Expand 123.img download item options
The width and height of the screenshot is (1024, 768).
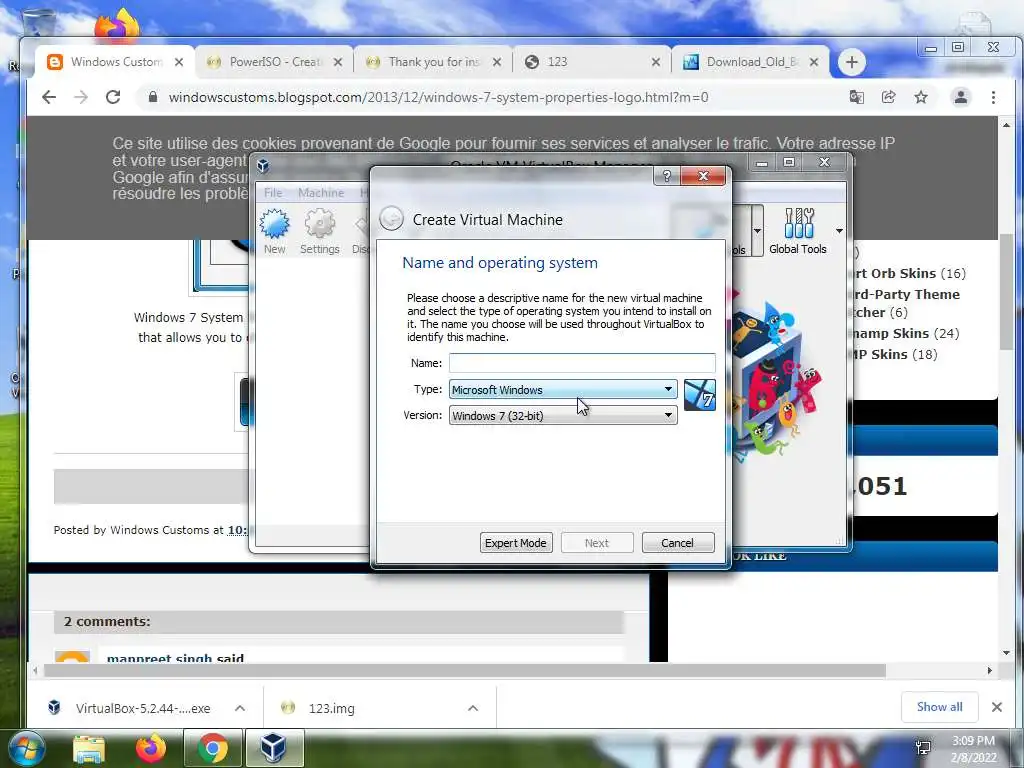473,708
